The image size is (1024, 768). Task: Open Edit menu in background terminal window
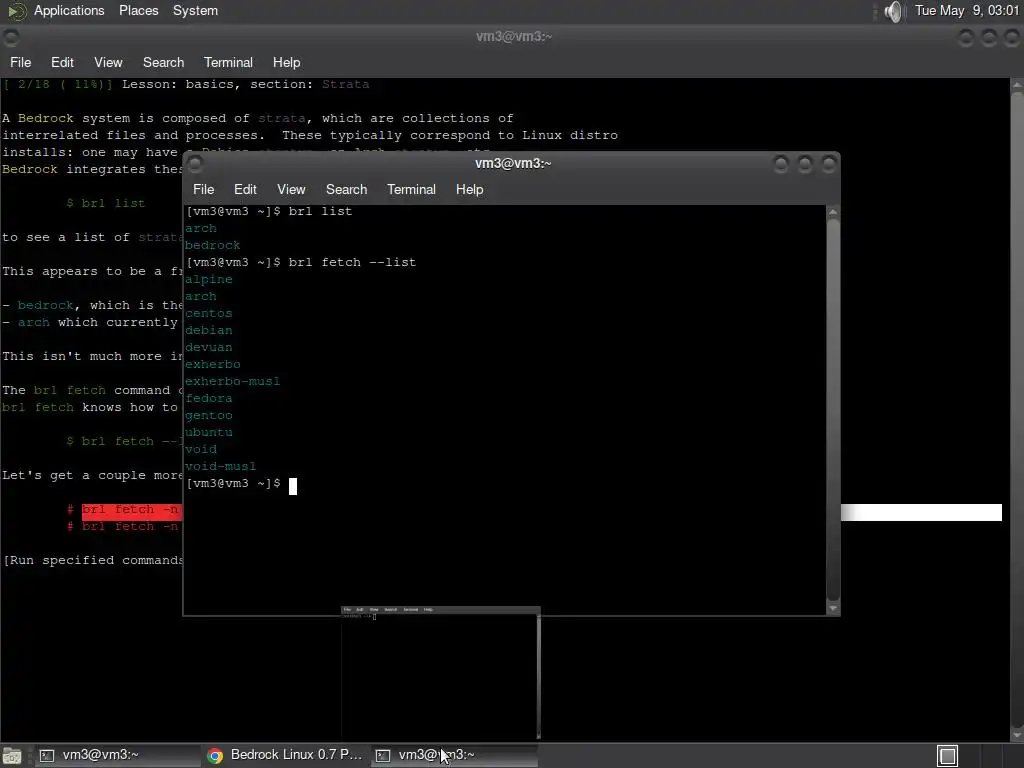(x=62, y=62)
